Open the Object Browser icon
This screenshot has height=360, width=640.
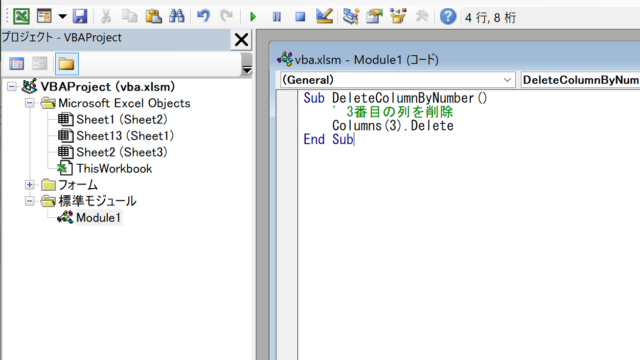click(x=398, y=16)
